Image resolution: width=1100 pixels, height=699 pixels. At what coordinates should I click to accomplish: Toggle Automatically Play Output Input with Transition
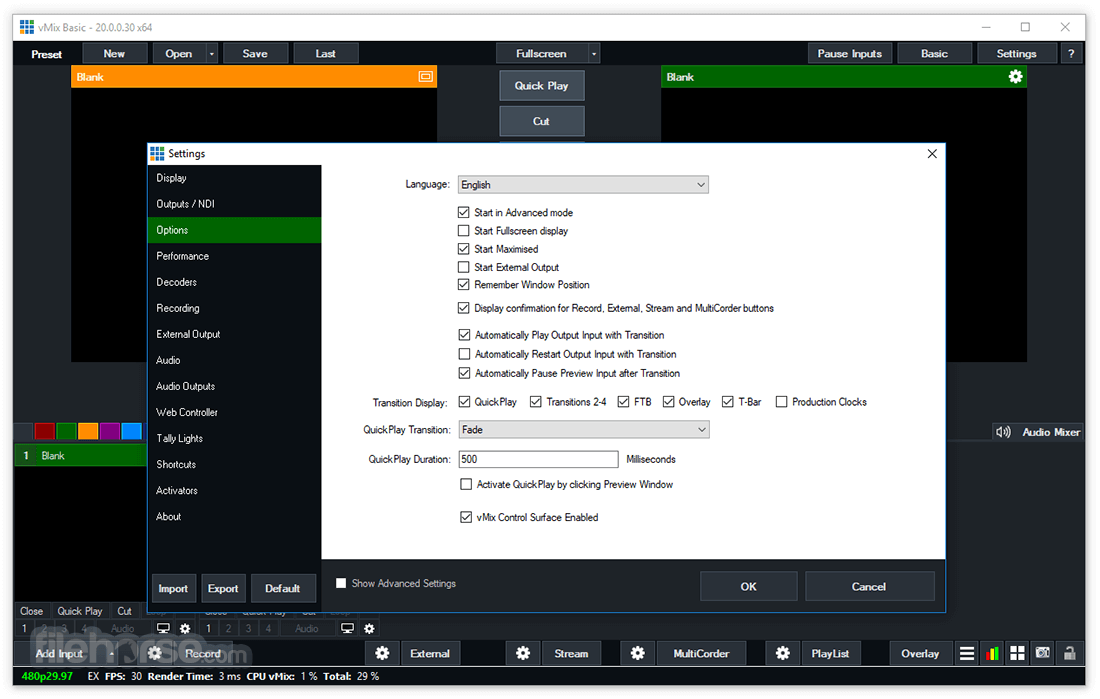click(464, 335)
